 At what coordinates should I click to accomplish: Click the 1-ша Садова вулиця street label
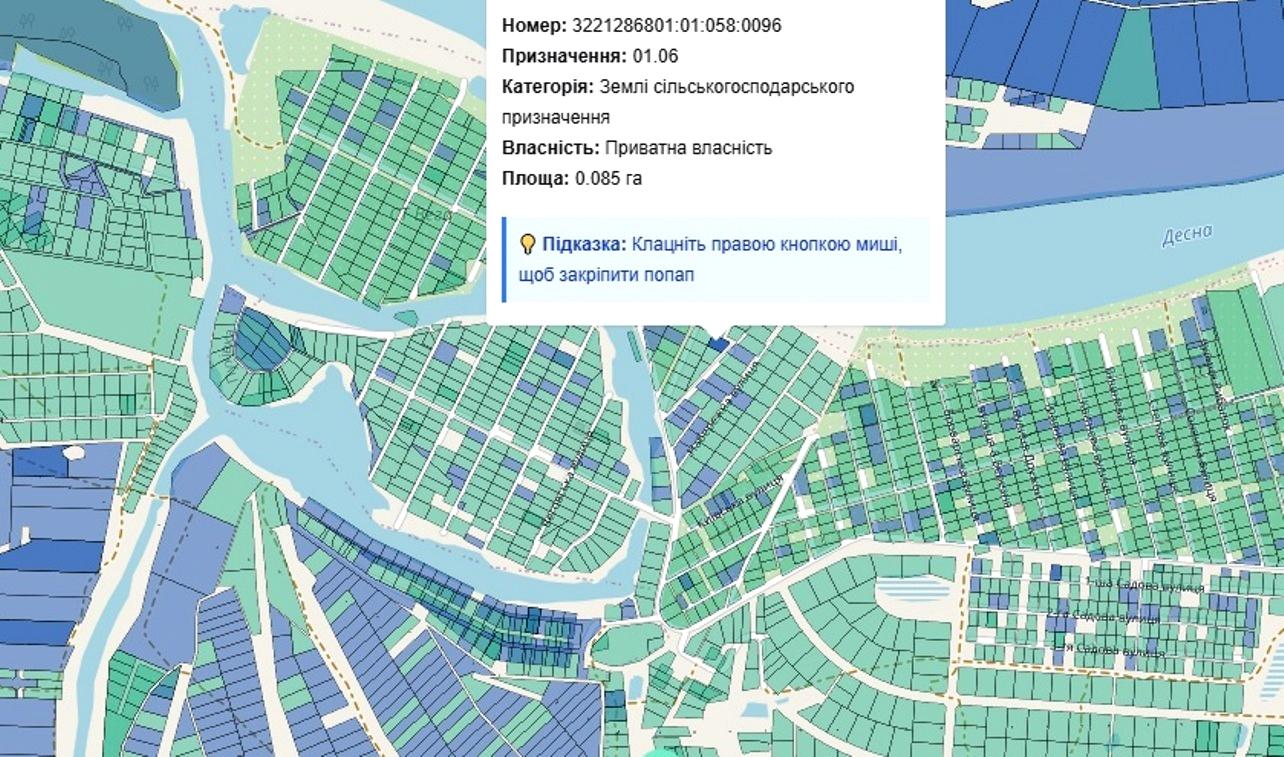coord(1144,586)
